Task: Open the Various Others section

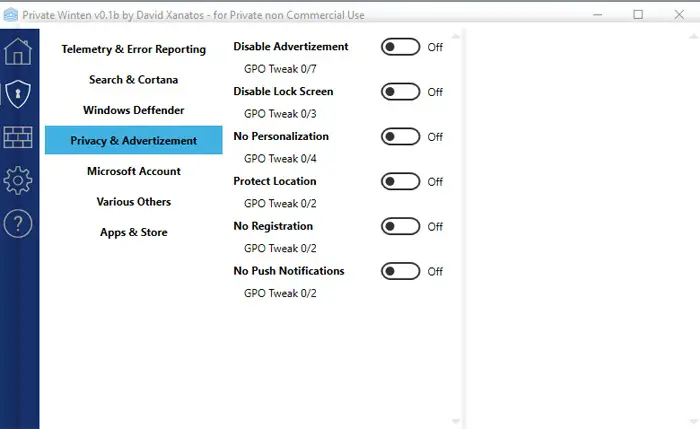Action: (133, 201)
